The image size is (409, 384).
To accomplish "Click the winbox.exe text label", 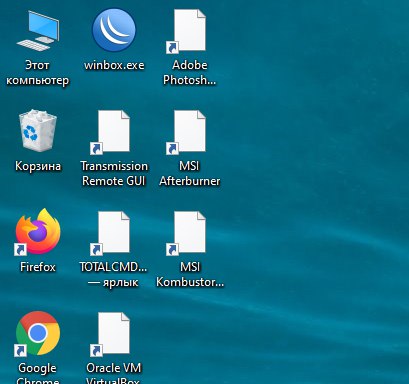I will [114, 65].
